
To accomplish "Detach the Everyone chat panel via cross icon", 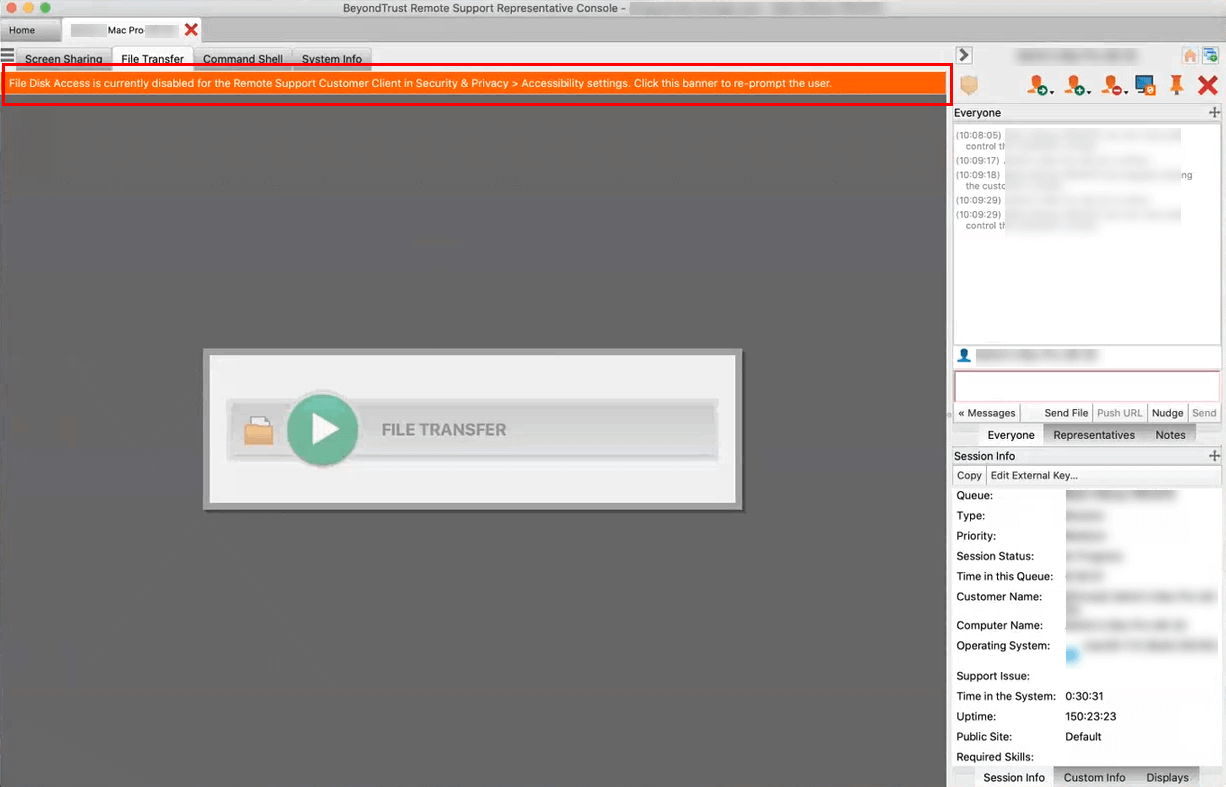I will pyautogui.click(x=1214, y=113).
